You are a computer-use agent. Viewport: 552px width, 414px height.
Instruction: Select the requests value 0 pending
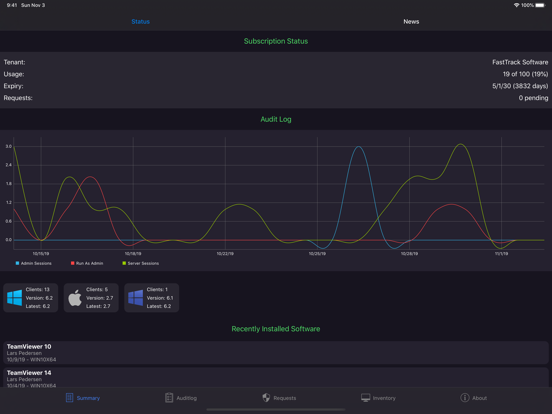[533, 98]
